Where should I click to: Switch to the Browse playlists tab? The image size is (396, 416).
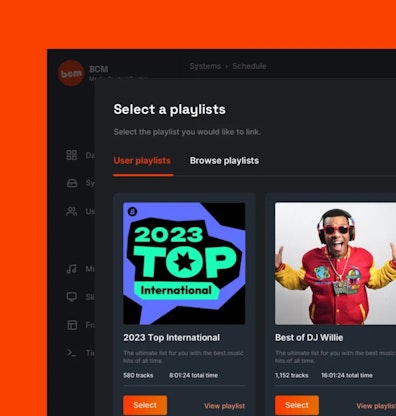pos(224,161)
